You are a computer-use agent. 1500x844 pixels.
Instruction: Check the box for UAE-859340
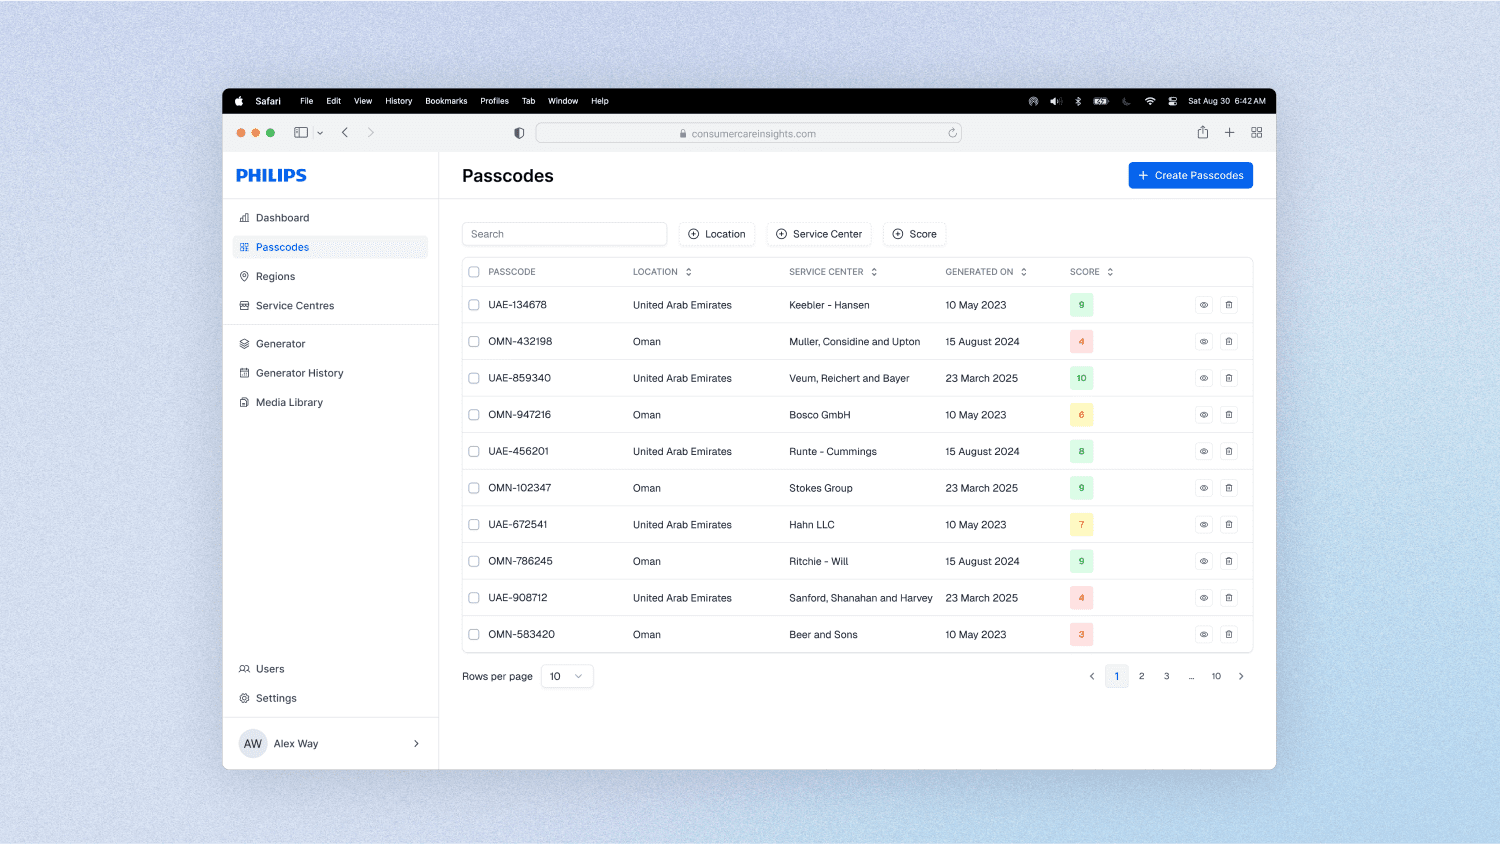click(474, 378)
